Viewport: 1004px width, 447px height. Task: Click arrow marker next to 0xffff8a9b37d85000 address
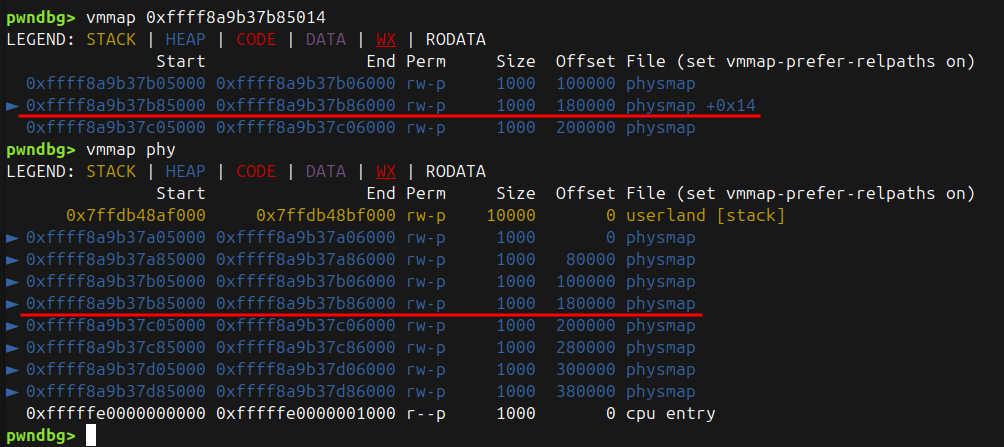13,392
